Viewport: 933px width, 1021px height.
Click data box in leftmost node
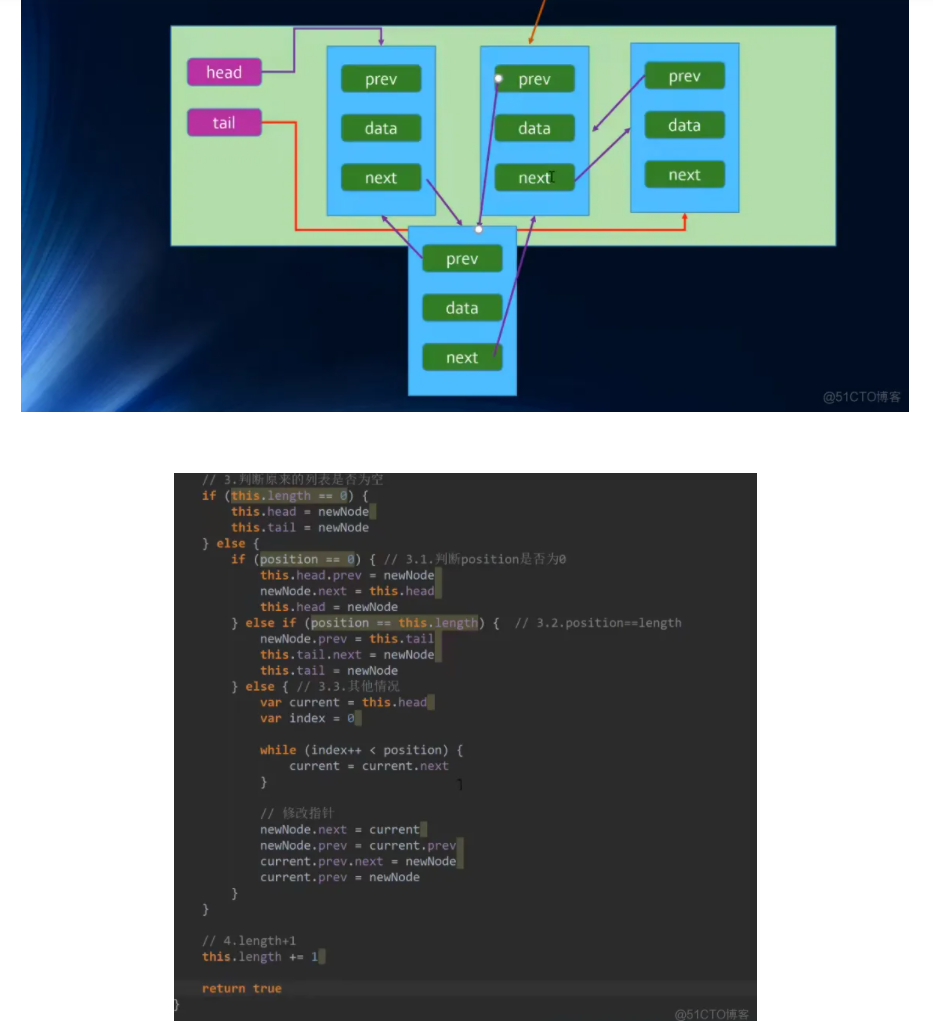click(x=381, y=128)
